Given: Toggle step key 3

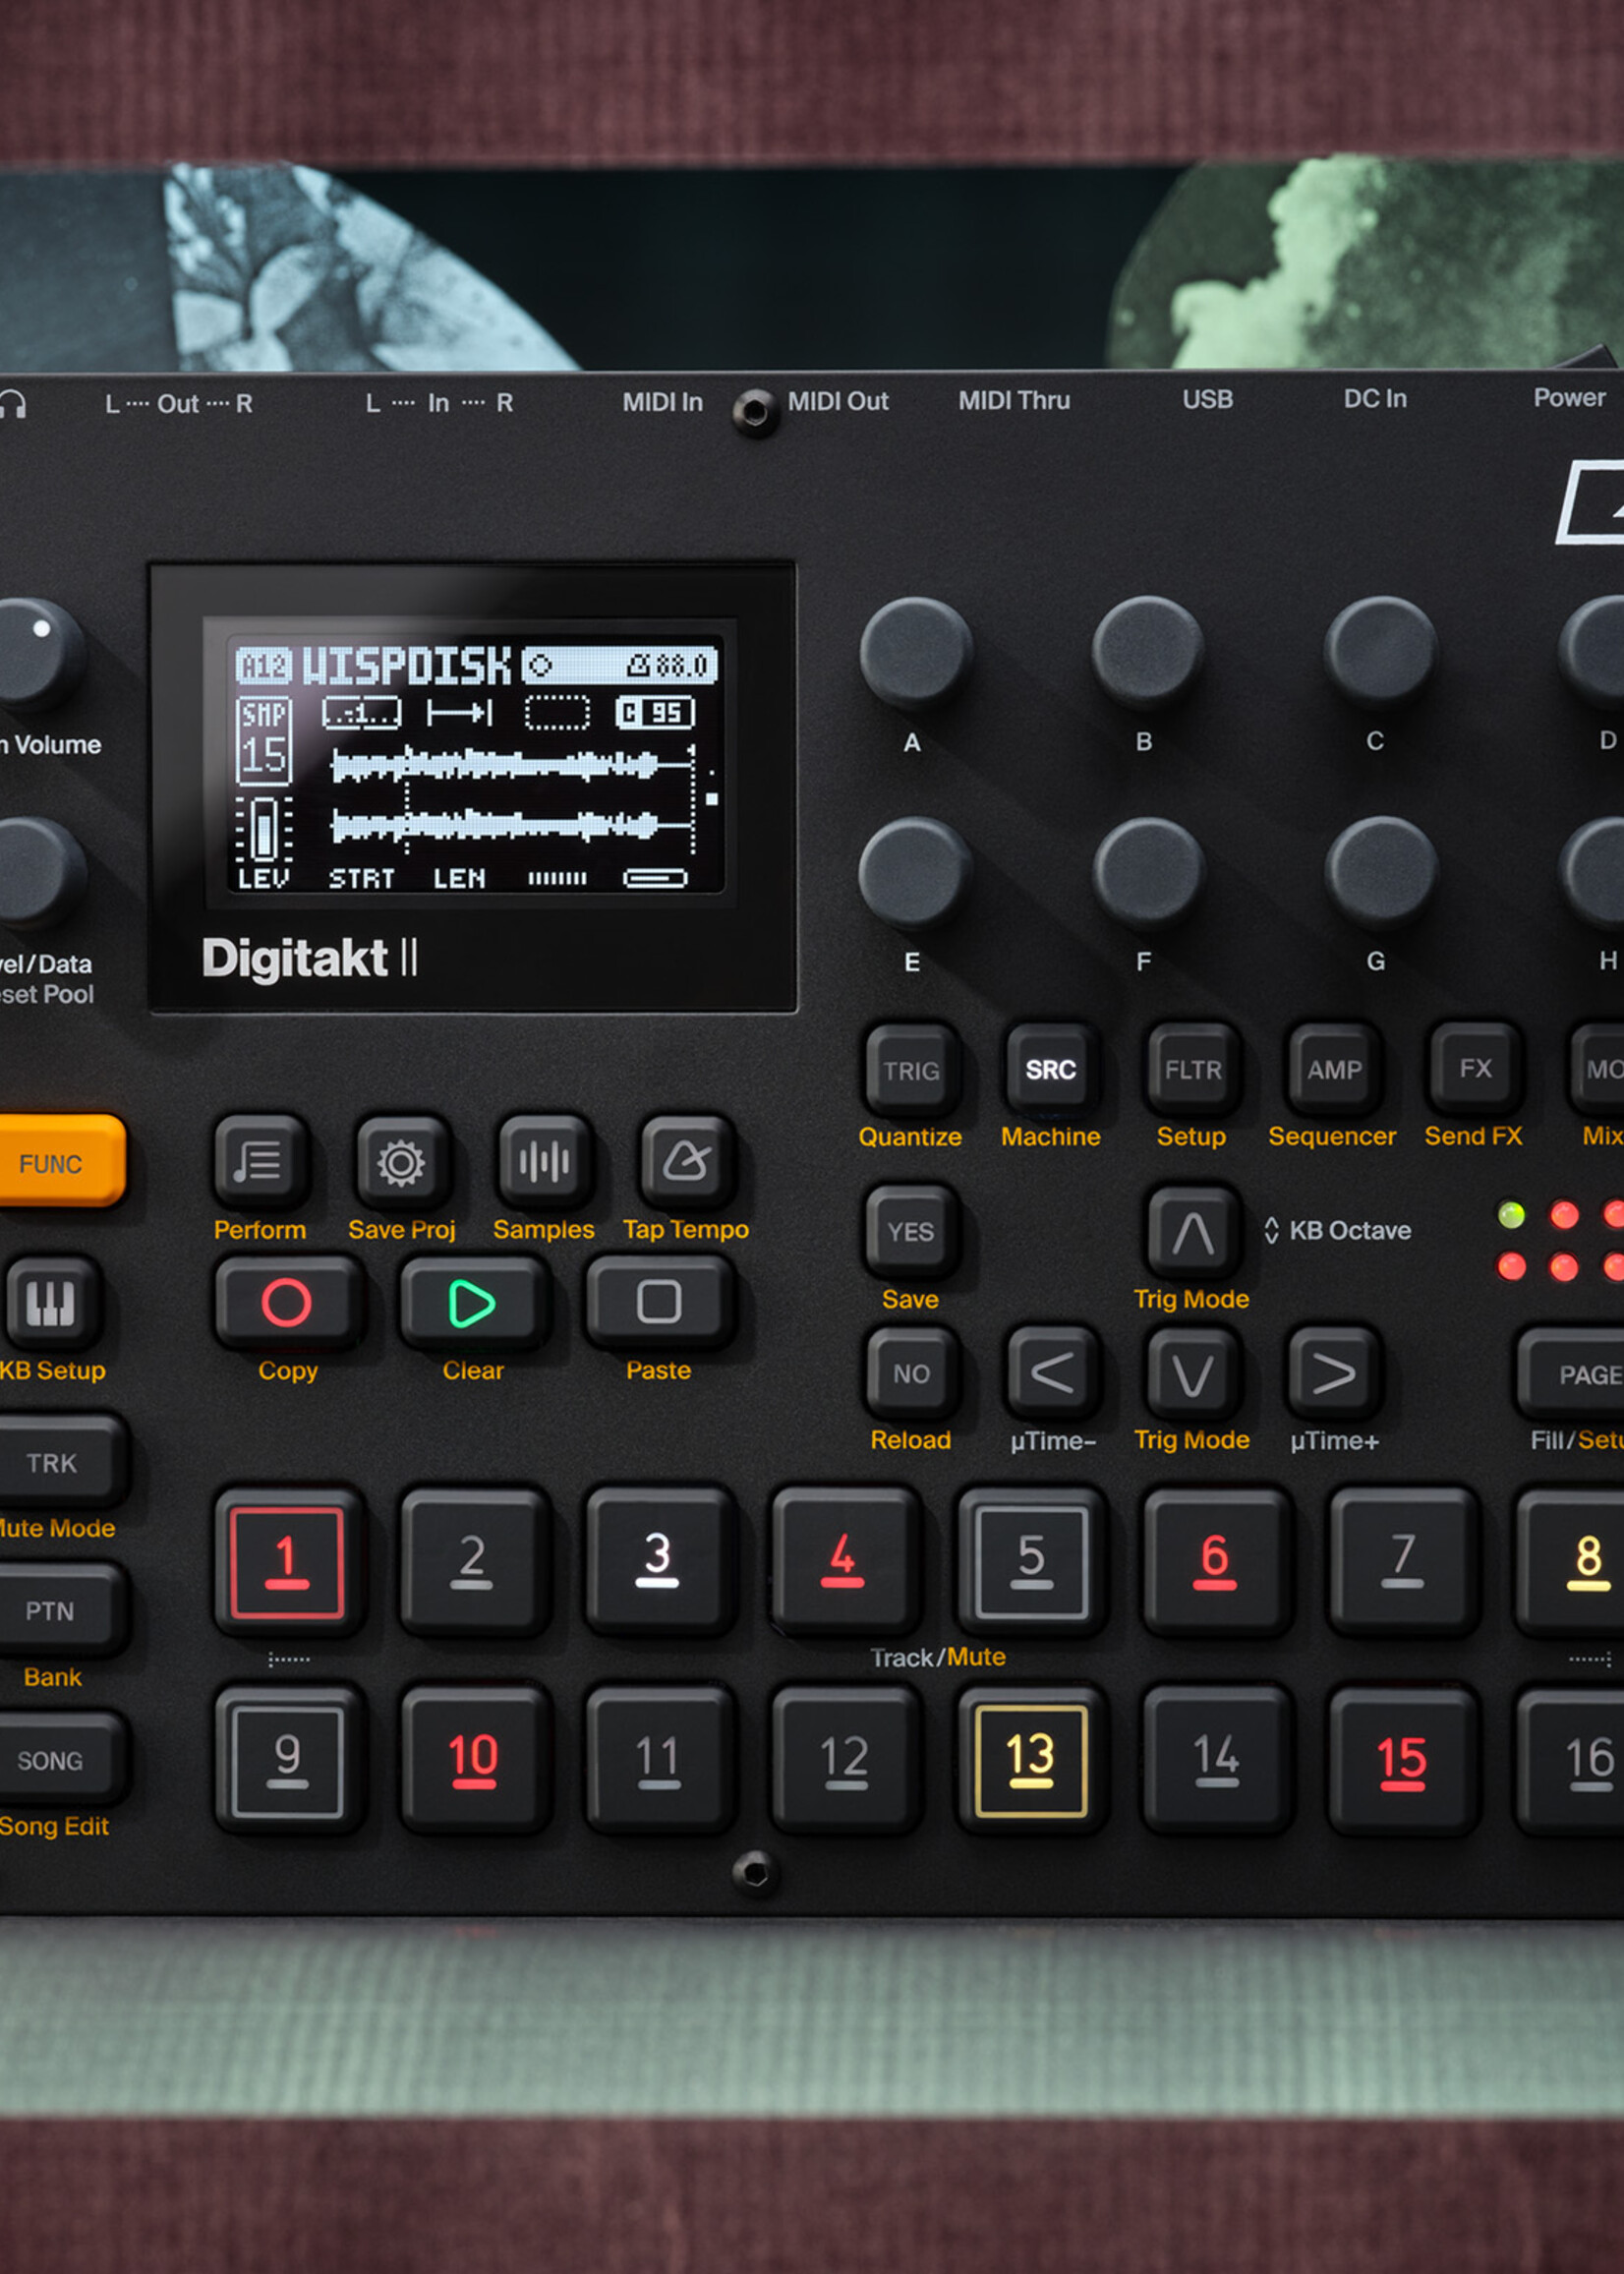Looking at the screenshot, I should [x=658, y=1561].
